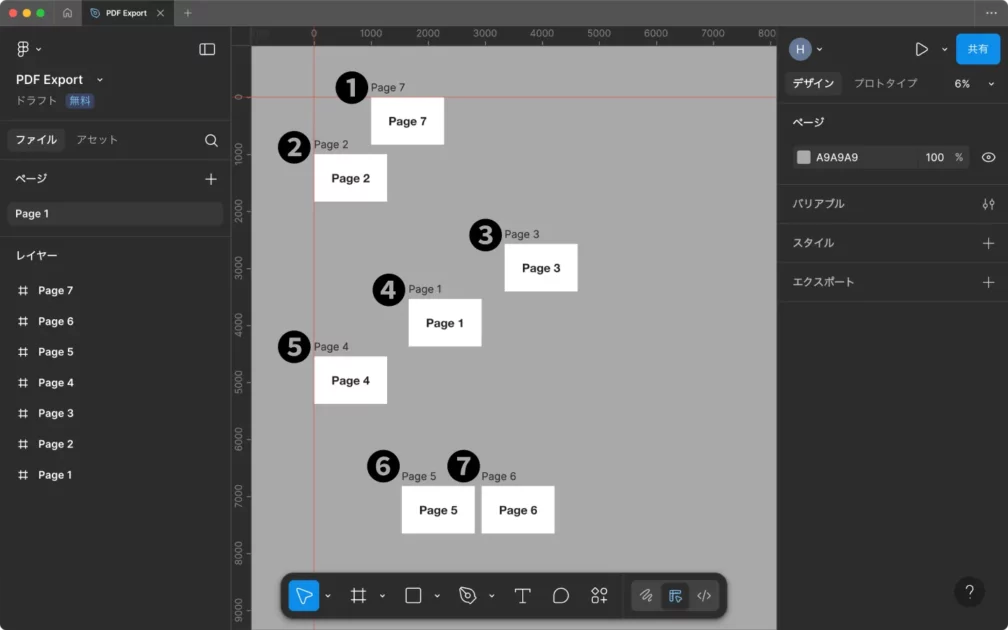Click the page background color swatch
The image size is (1008, 630).
click(803, 157)
